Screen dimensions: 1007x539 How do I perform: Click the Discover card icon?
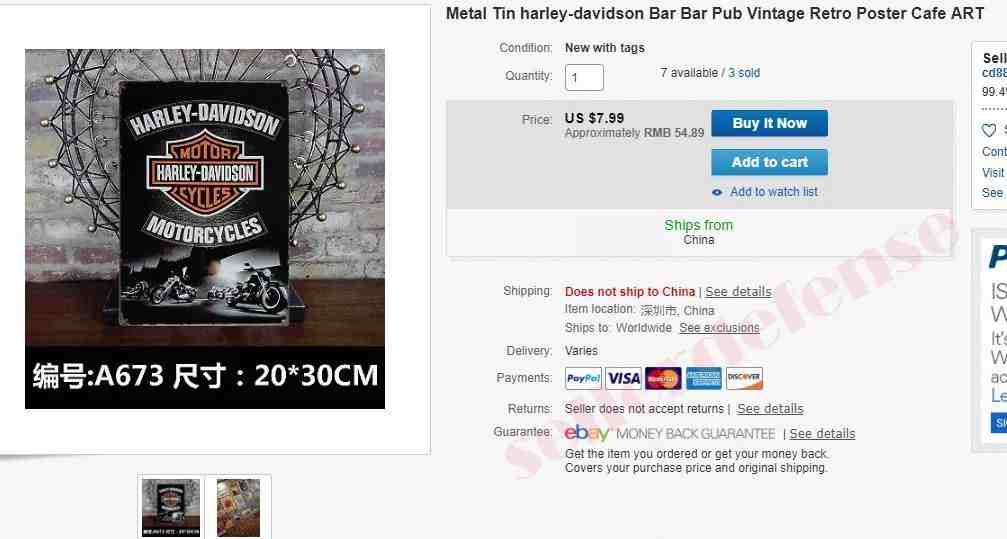click(x=744, y=378)
